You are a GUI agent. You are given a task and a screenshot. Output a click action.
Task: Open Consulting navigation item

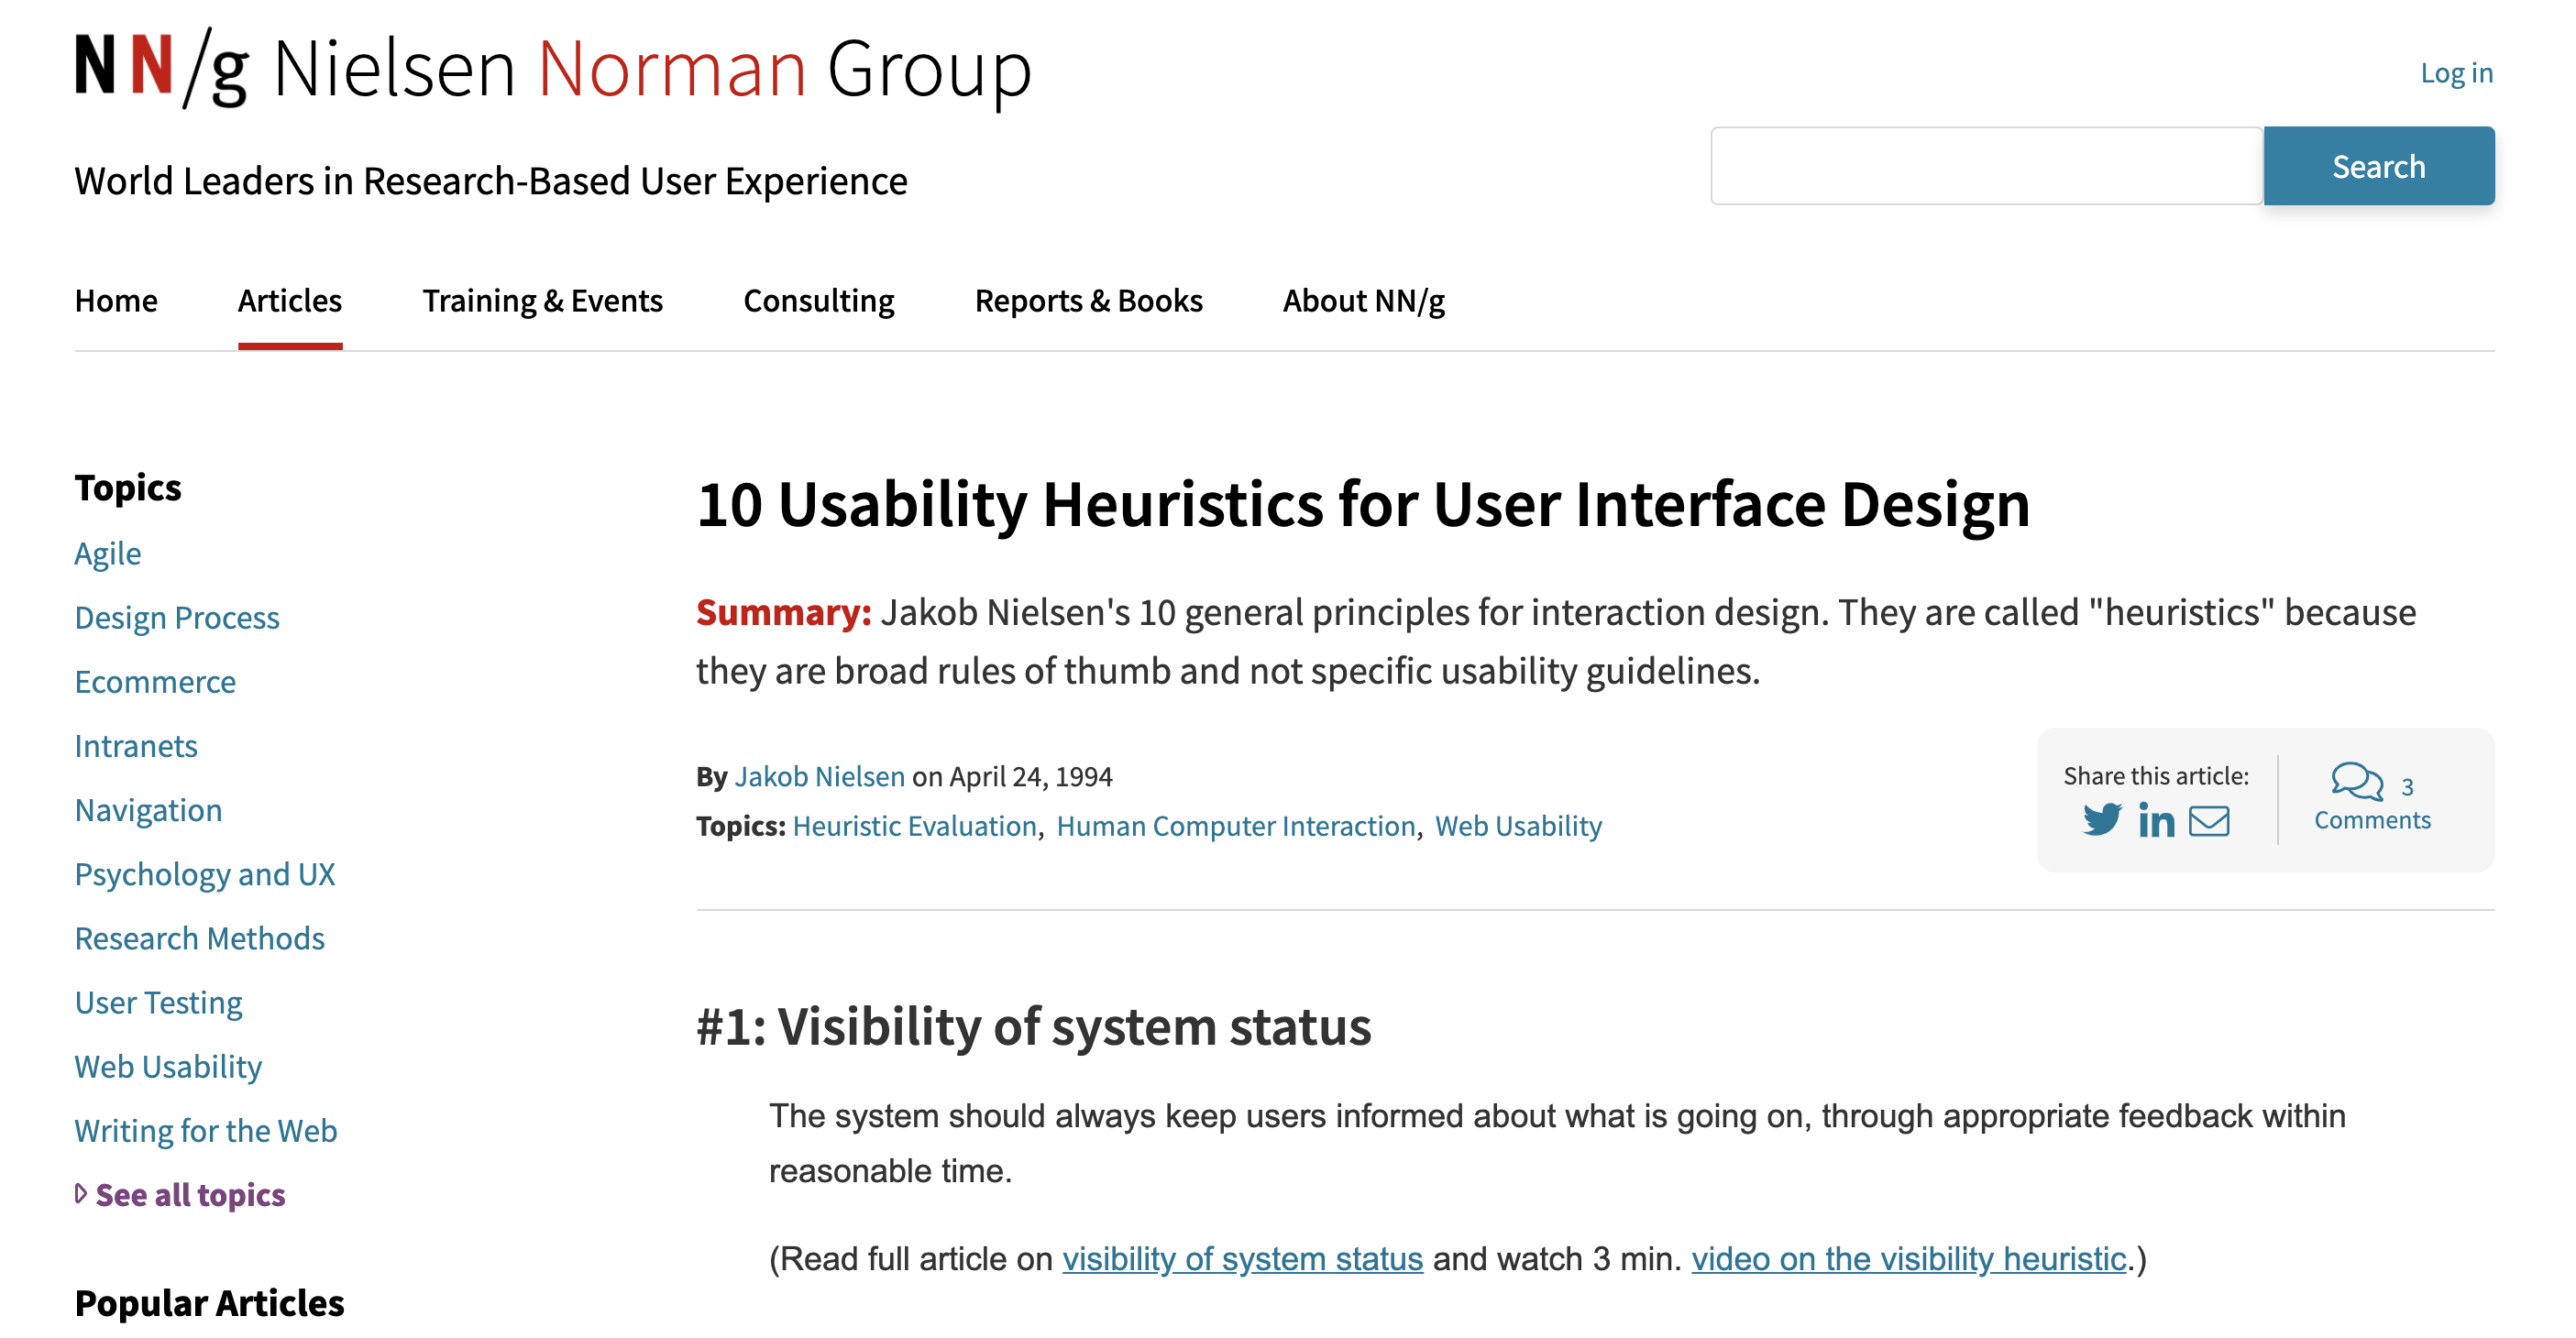818,300
